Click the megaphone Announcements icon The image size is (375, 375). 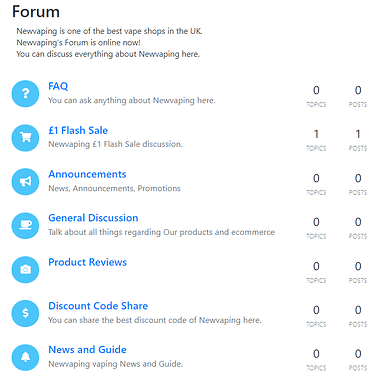[25, 182]
